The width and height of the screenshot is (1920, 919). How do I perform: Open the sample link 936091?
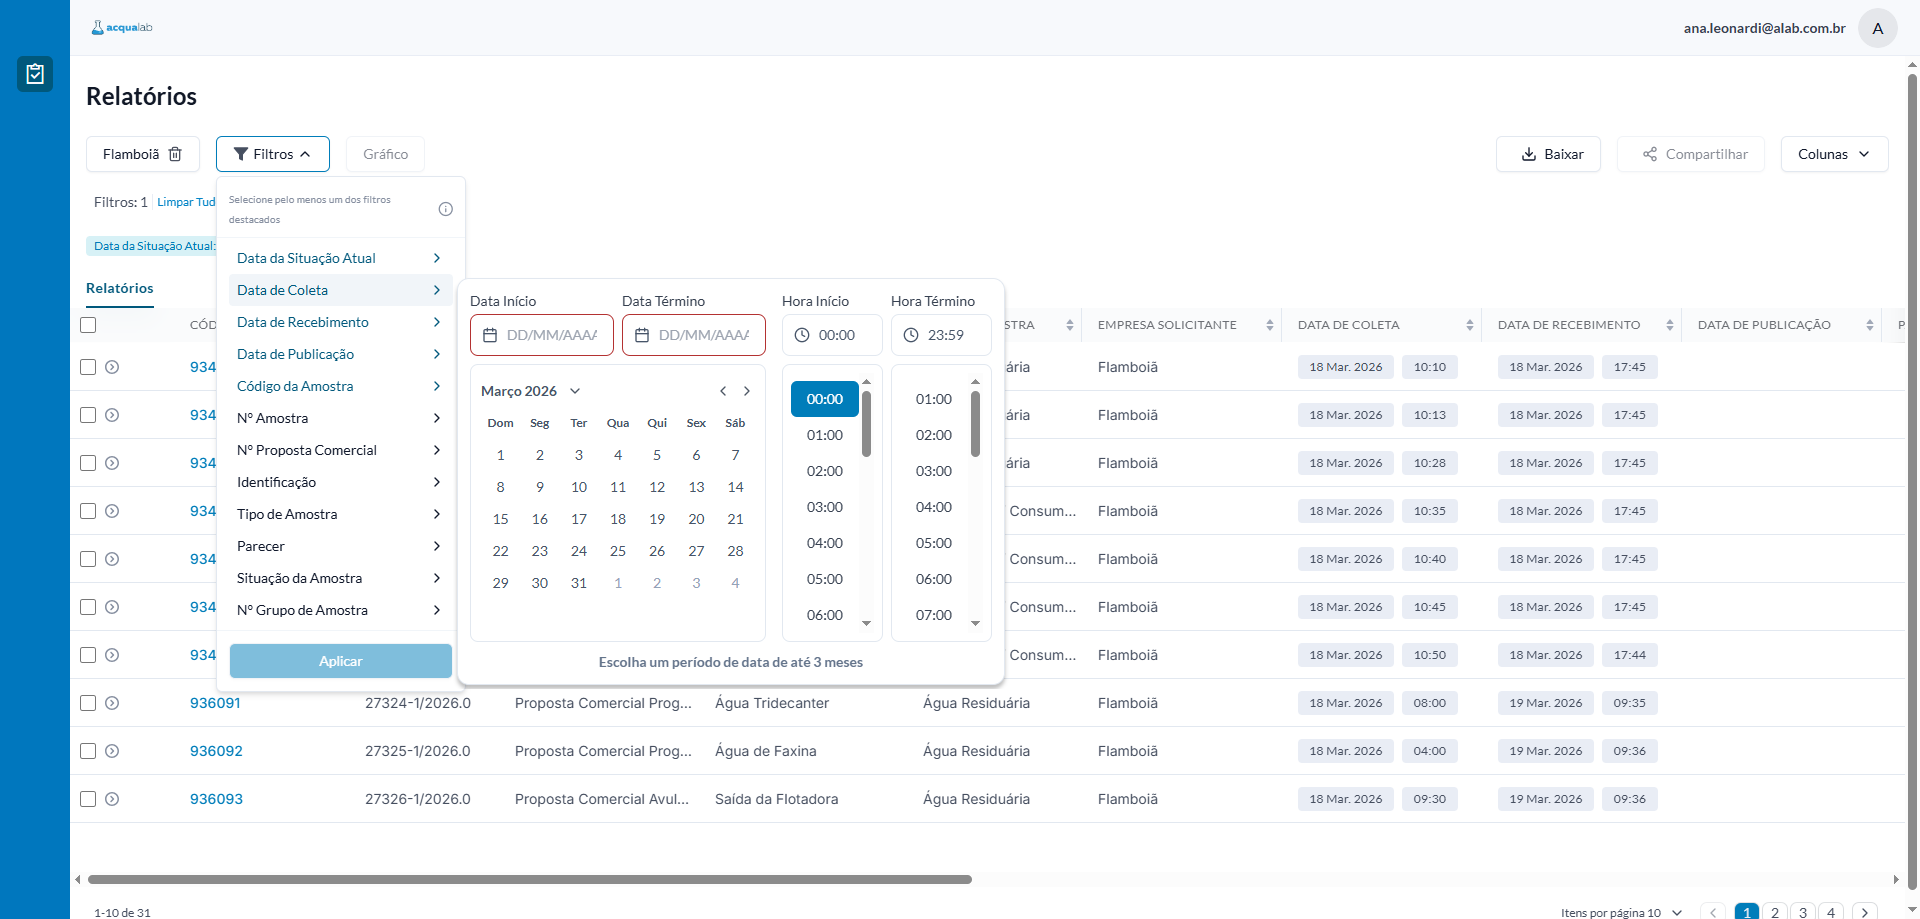[215, 703]
